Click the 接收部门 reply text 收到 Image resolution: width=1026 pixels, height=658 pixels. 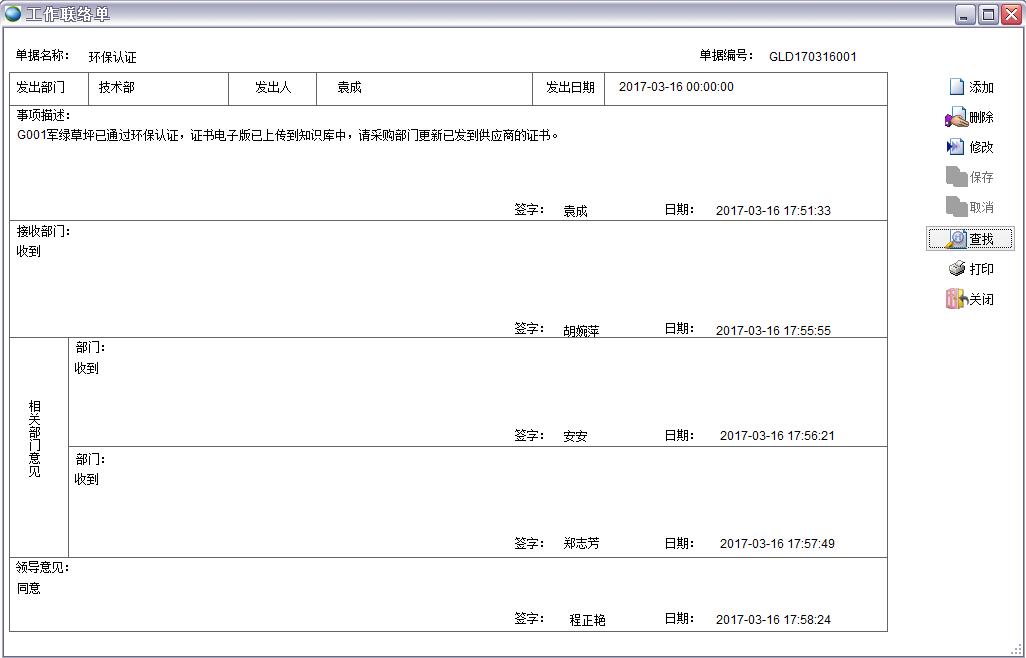pyautogui.click(x=29, y=252)
